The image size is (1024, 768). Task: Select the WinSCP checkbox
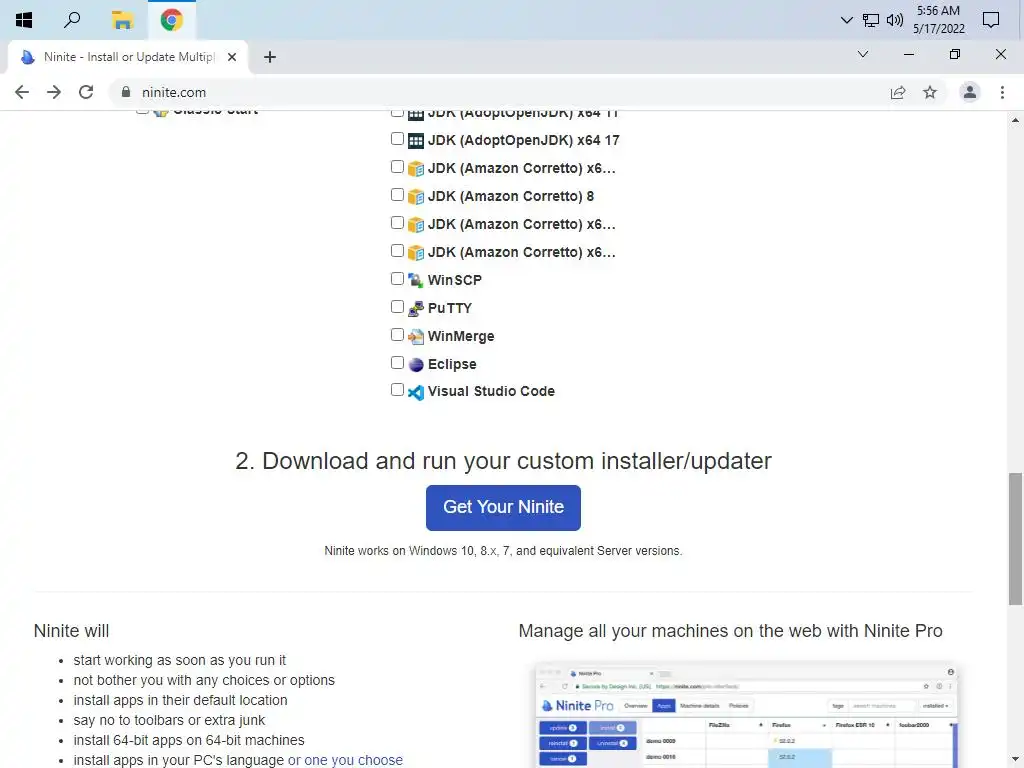click(x=397, y=279)
